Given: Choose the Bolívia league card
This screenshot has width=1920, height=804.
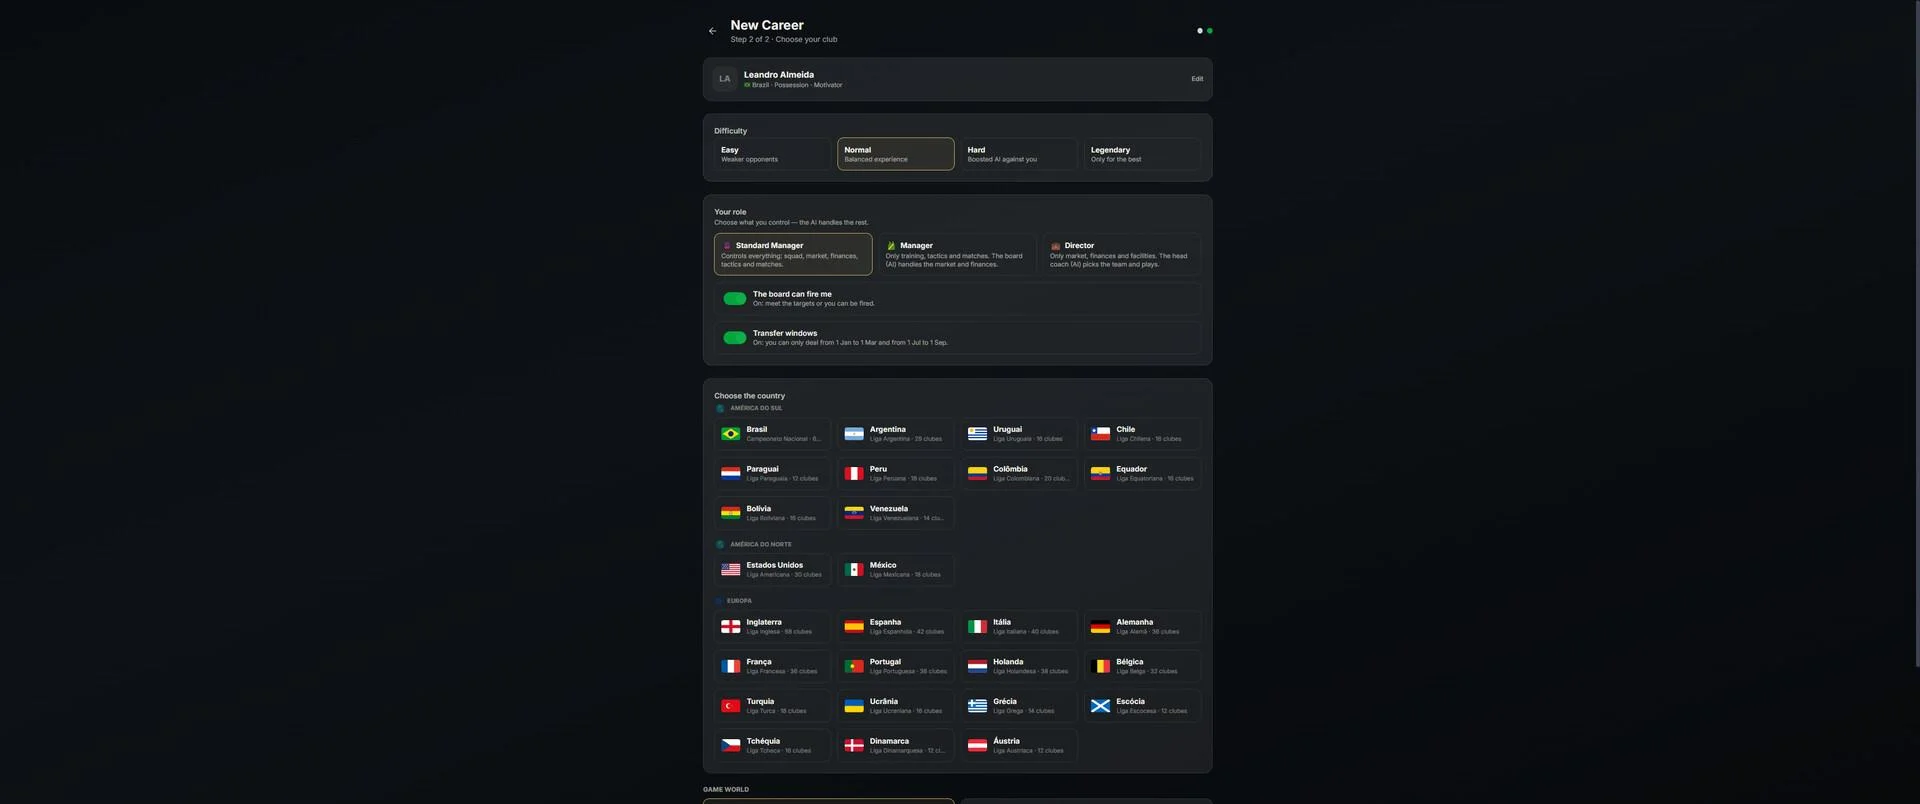Looking at the screenshot, I should [772, 513].
